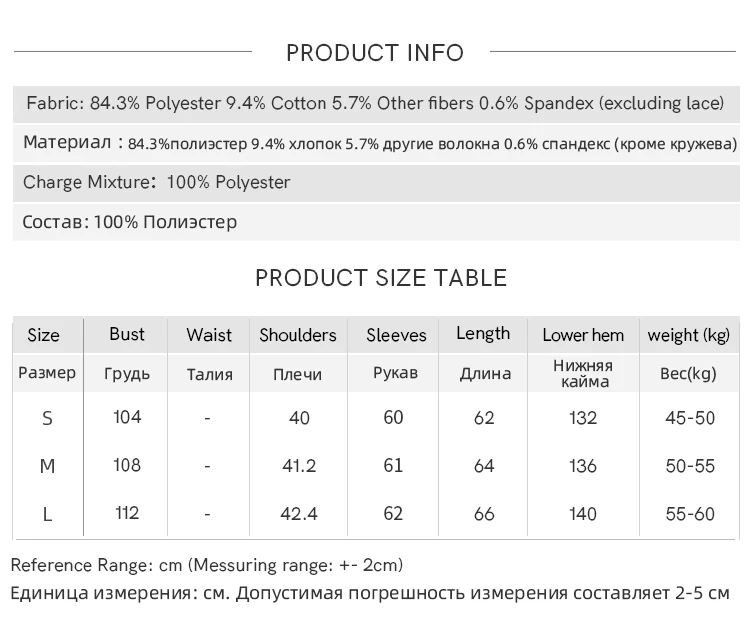Click the Состав 100% Полиэстер row

click(376, 222)
